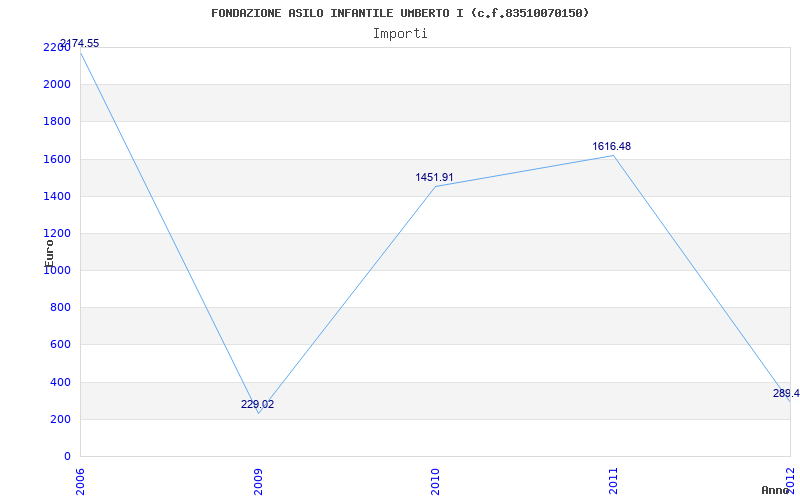
Task: Click the 600 y-axis tick label
Action: tap(60, 345)
